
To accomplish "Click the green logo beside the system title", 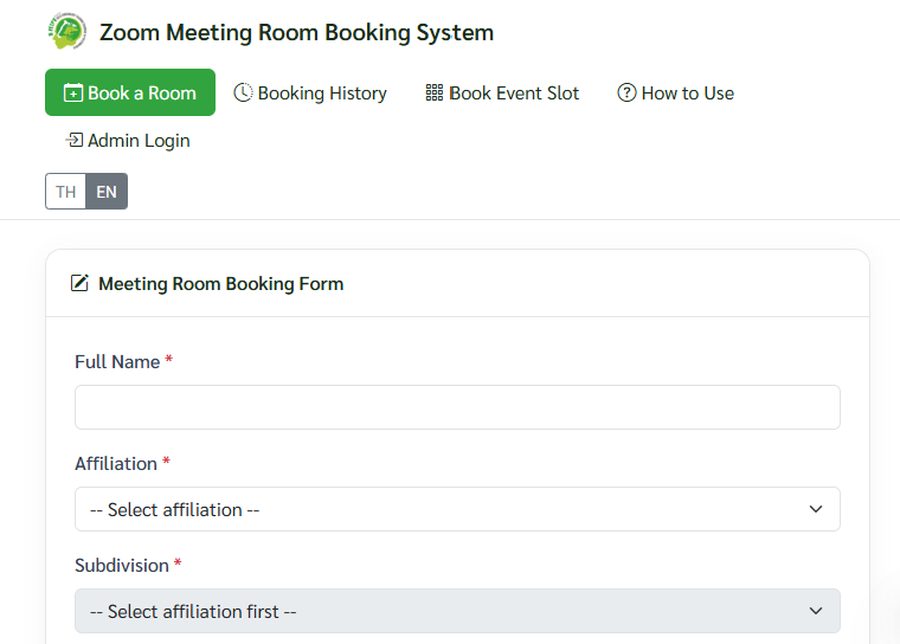I will click(x=67, y=32).
